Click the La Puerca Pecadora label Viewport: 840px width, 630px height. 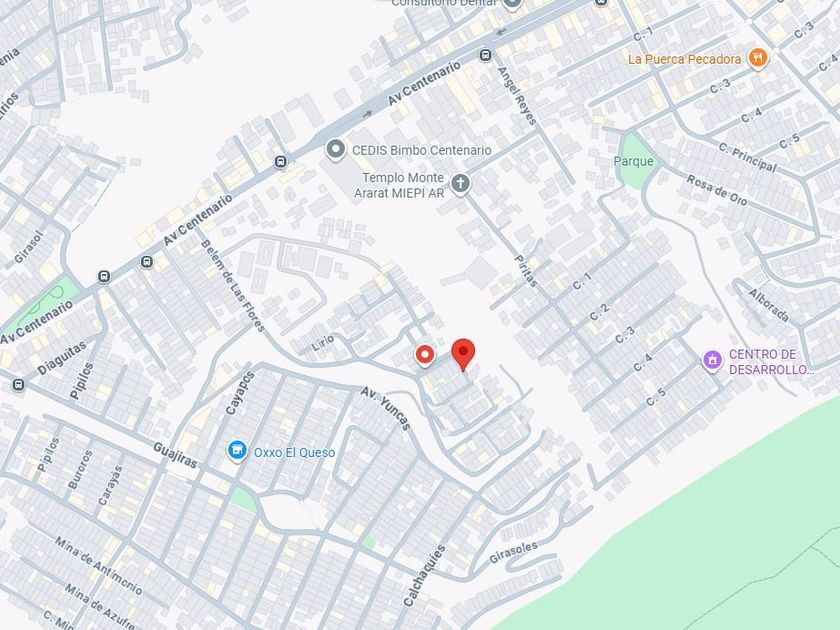point(685,59)
